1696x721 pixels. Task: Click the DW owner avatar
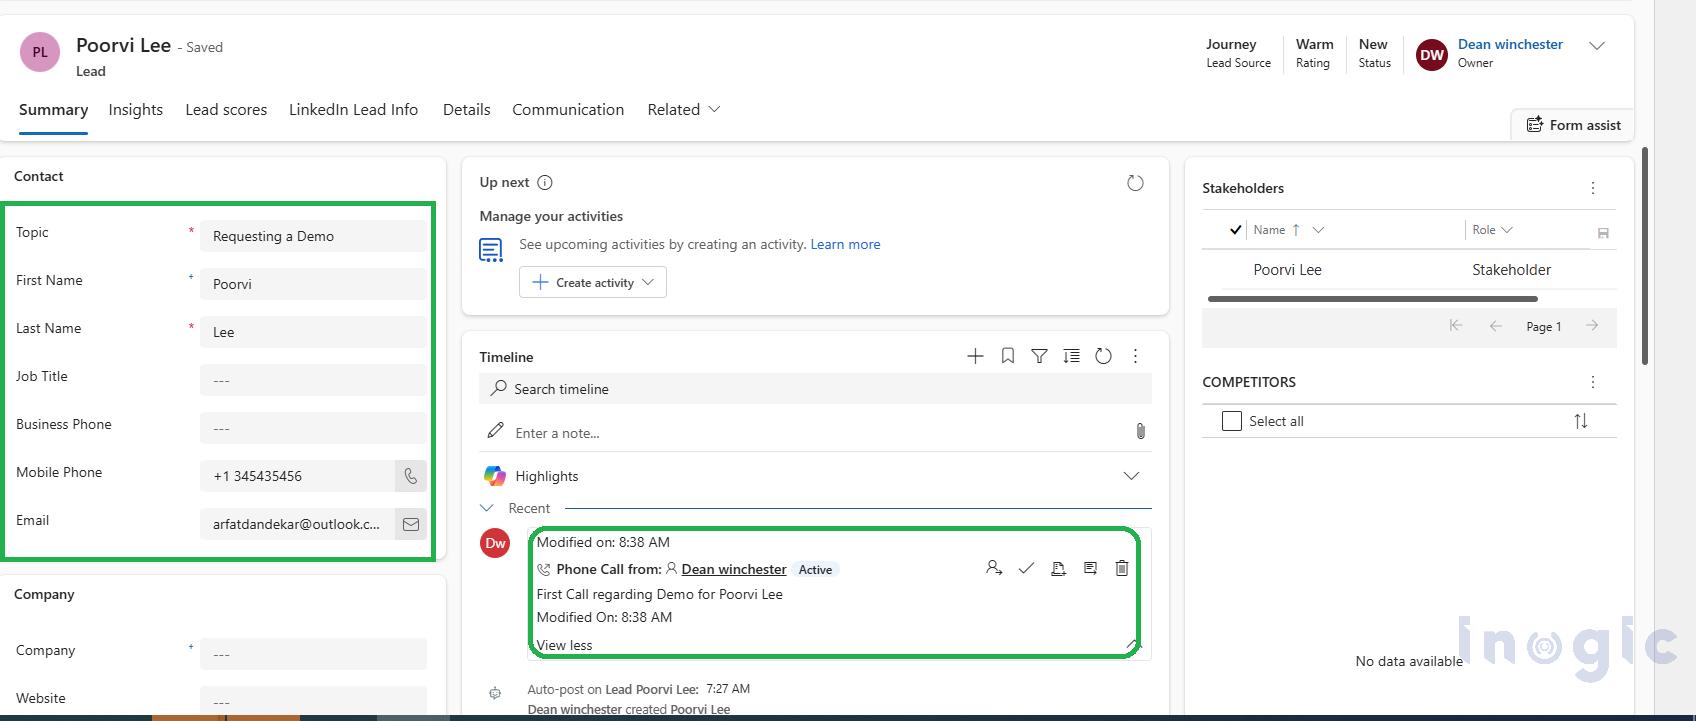[x=1432, y=55]
